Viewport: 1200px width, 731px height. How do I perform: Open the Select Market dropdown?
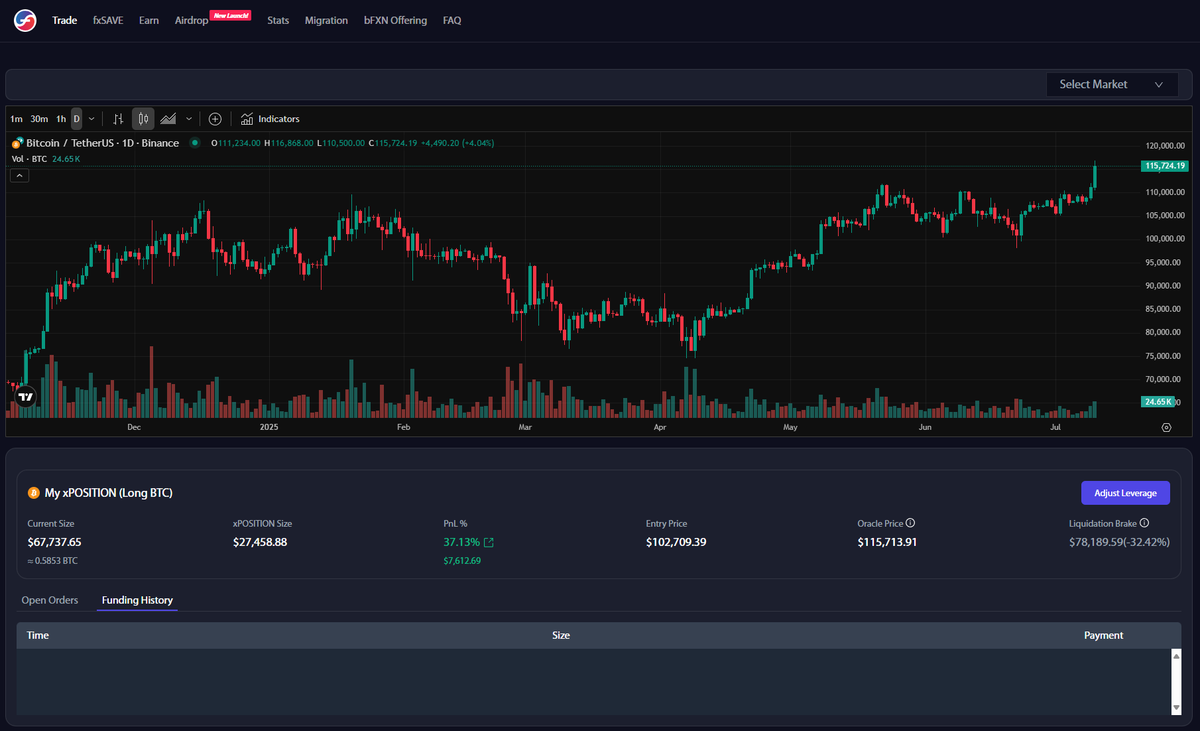click(x=1112, y=85)
